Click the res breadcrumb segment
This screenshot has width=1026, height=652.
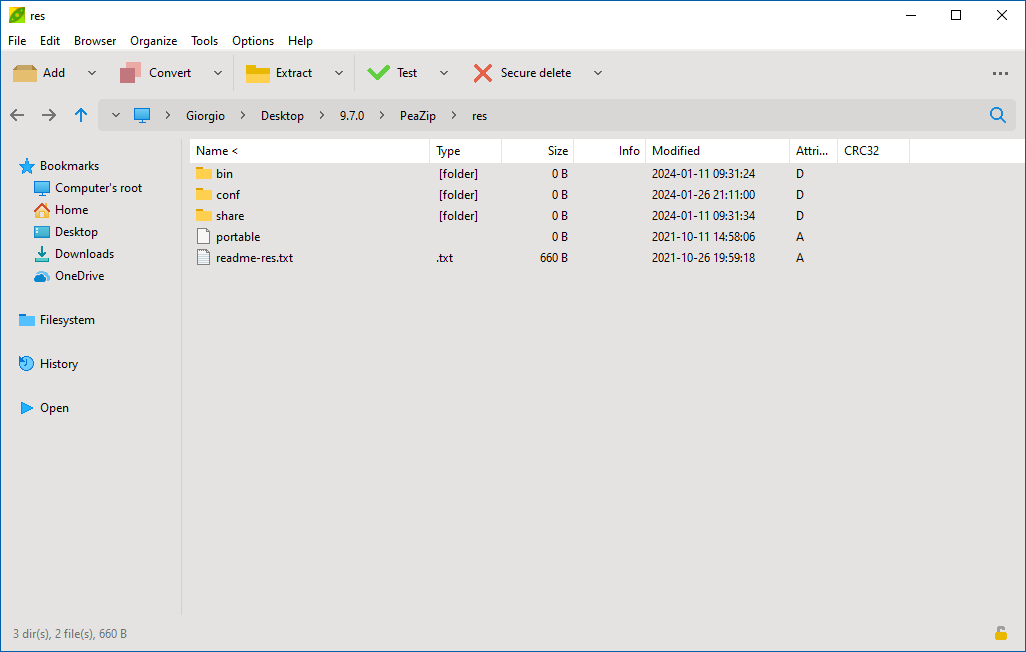point(480,116)
